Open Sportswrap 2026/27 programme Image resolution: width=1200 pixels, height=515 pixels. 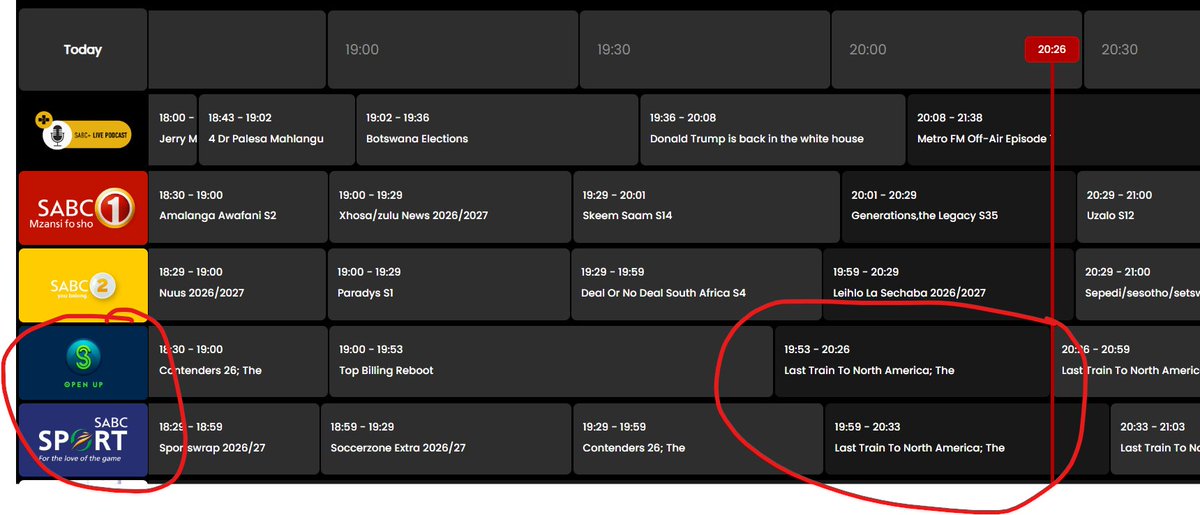click(233, 440)
